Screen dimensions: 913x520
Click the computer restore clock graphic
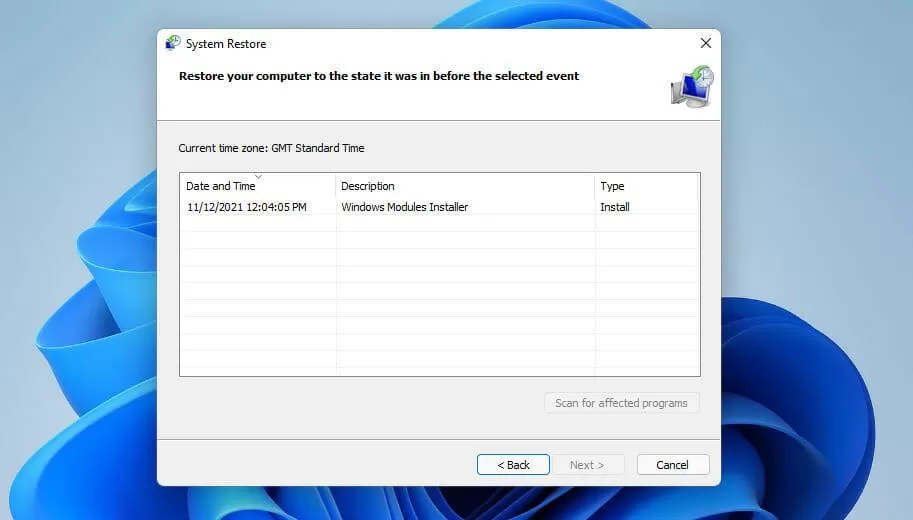692,86
